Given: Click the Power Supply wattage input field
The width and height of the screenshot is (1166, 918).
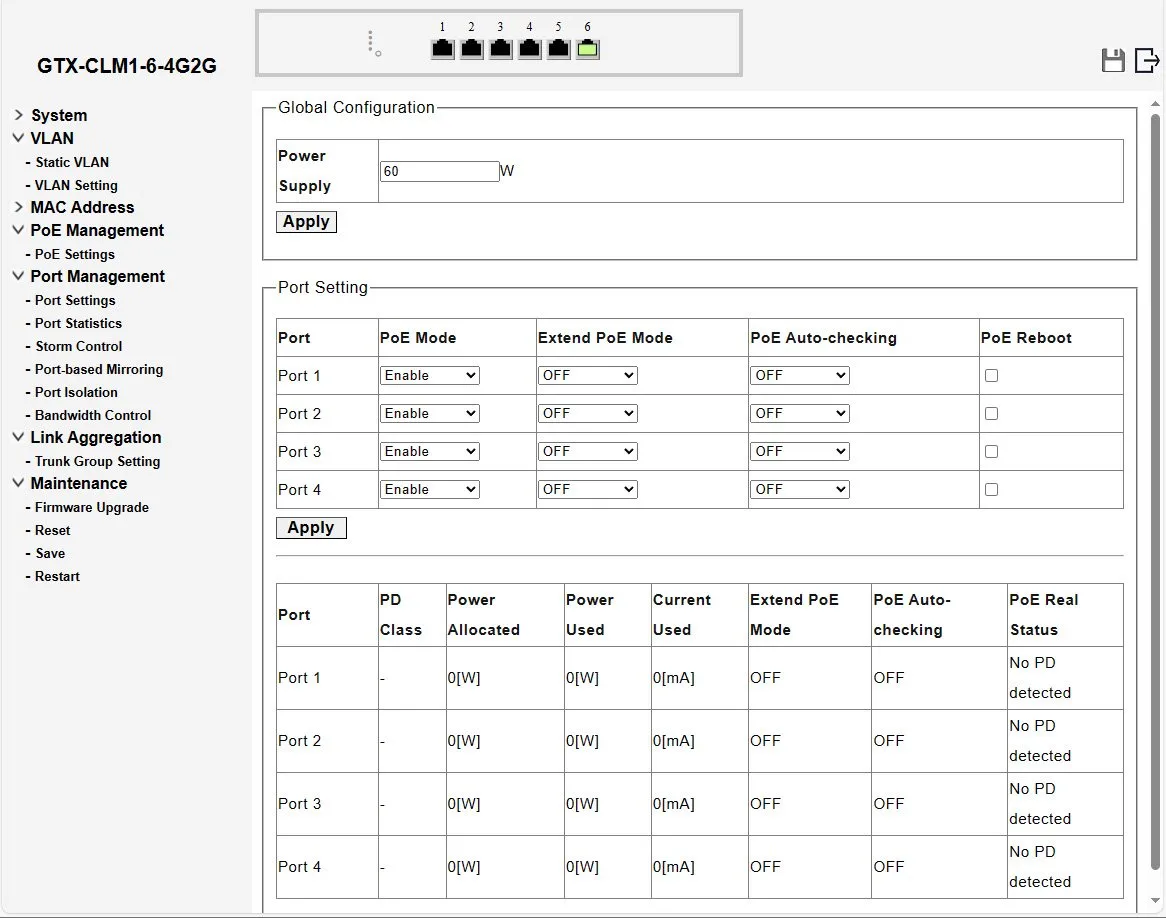Looking at the screenshot, I should [439, 172].
